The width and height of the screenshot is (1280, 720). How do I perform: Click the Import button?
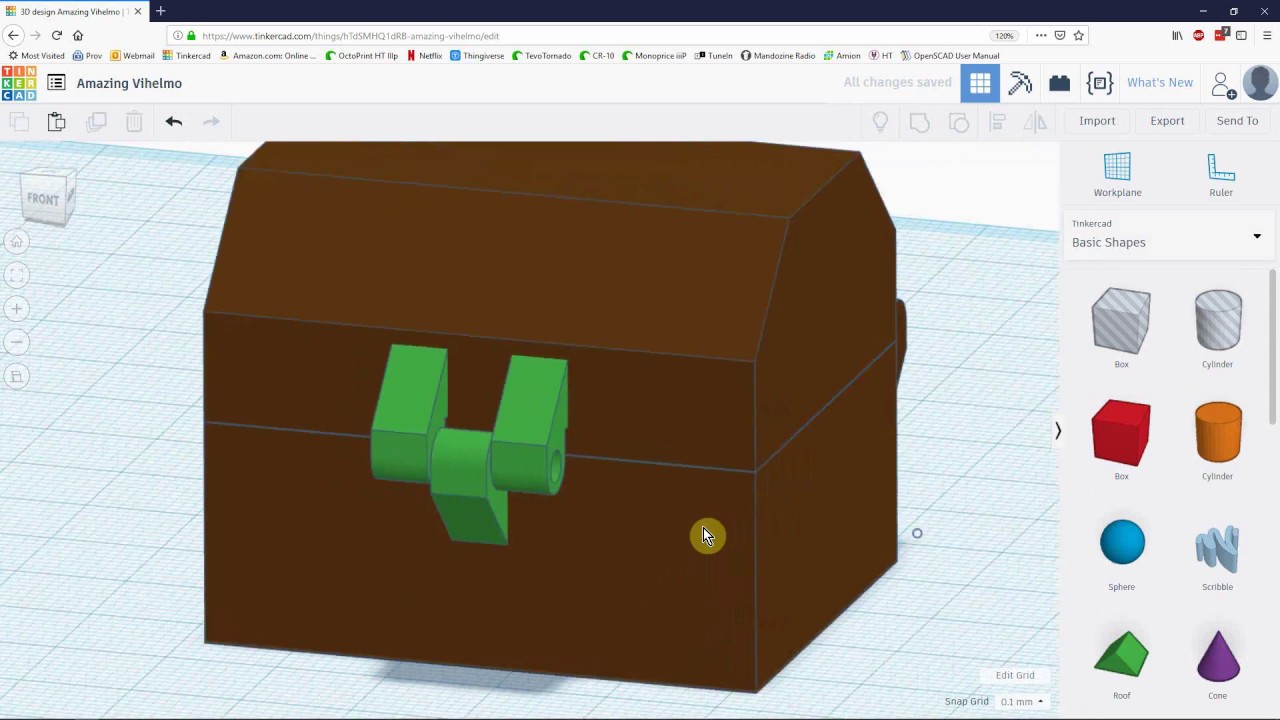point(1097,121)
